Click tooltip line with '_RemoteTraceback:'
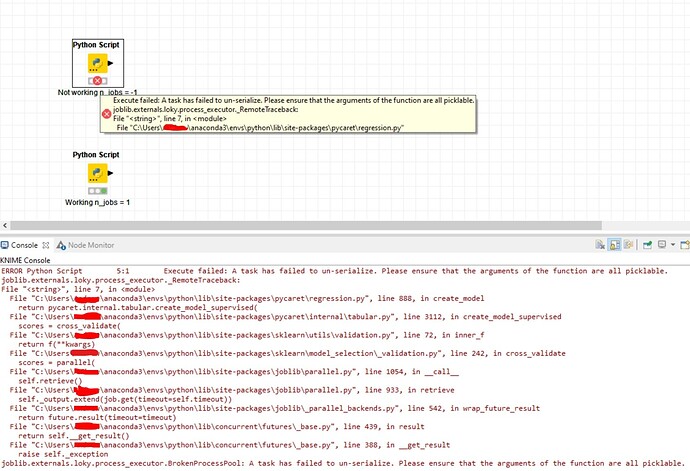690x471 pixels. click(206, 109)
